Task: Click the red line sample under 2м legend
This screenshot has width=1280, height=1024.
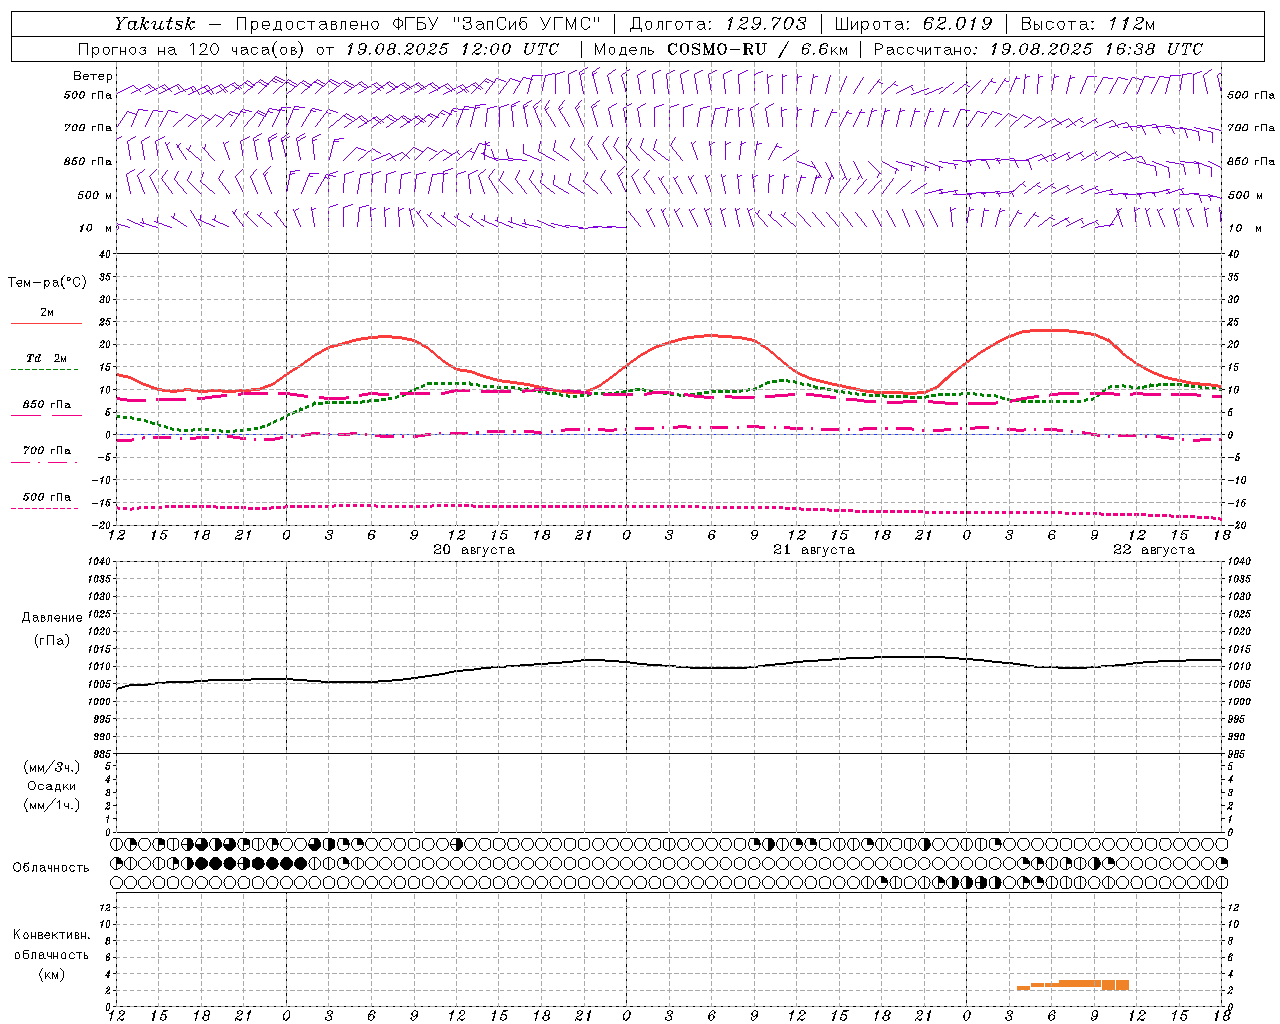Action: [47, 323]
